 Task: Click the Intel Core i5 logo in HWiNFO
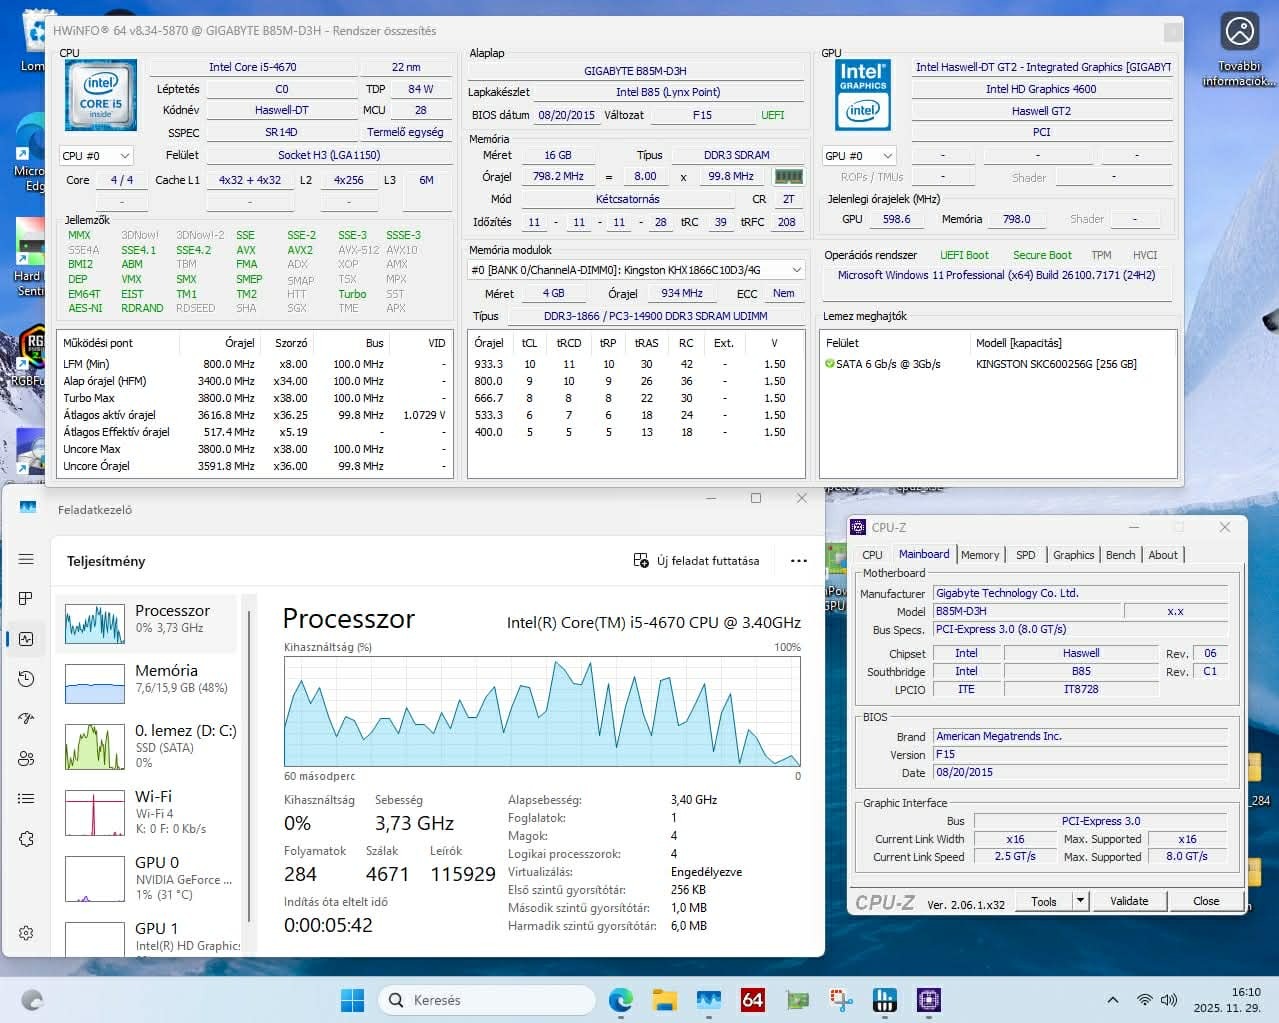100,95
